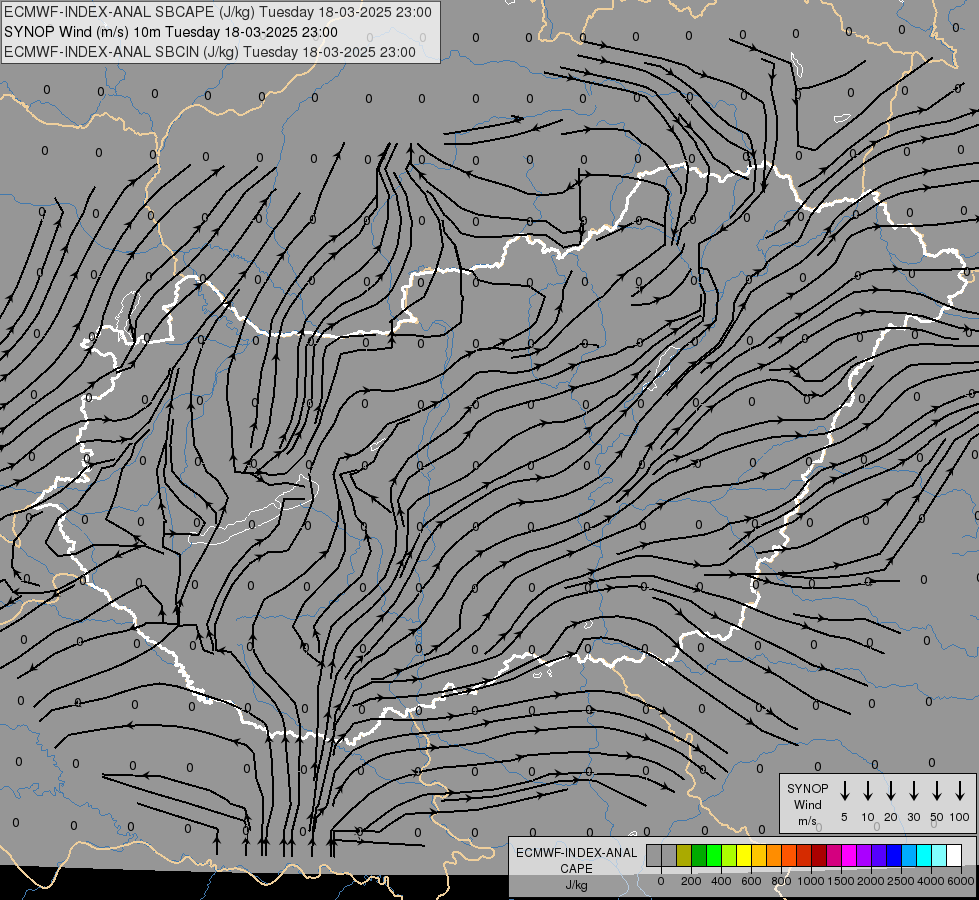
Task: Click the 5 m/s wind arrow symbol
Action: click(844, 790)
